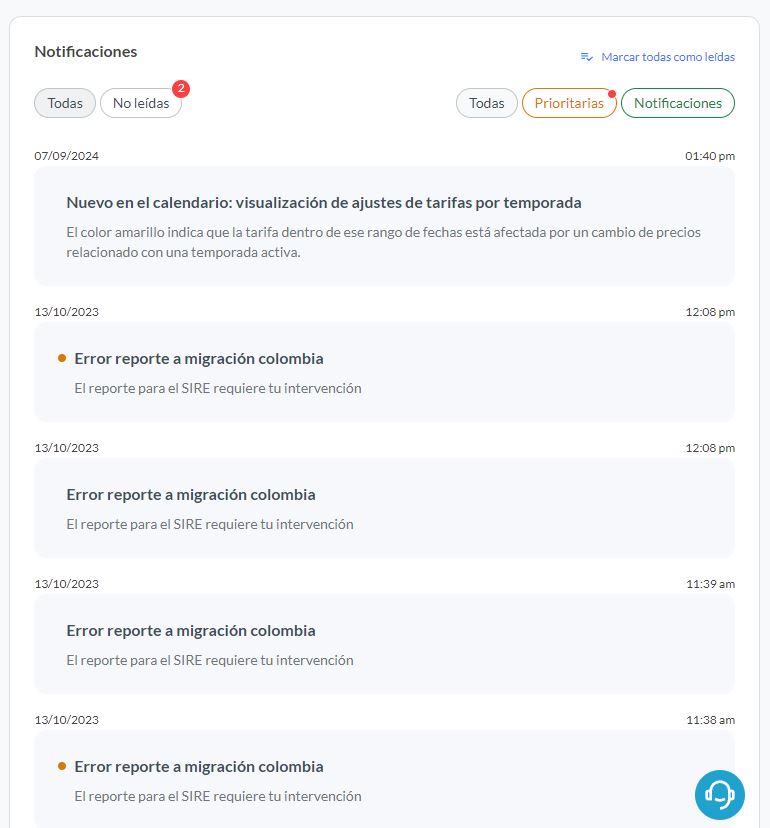Select the left Todas filter tab

65,103
